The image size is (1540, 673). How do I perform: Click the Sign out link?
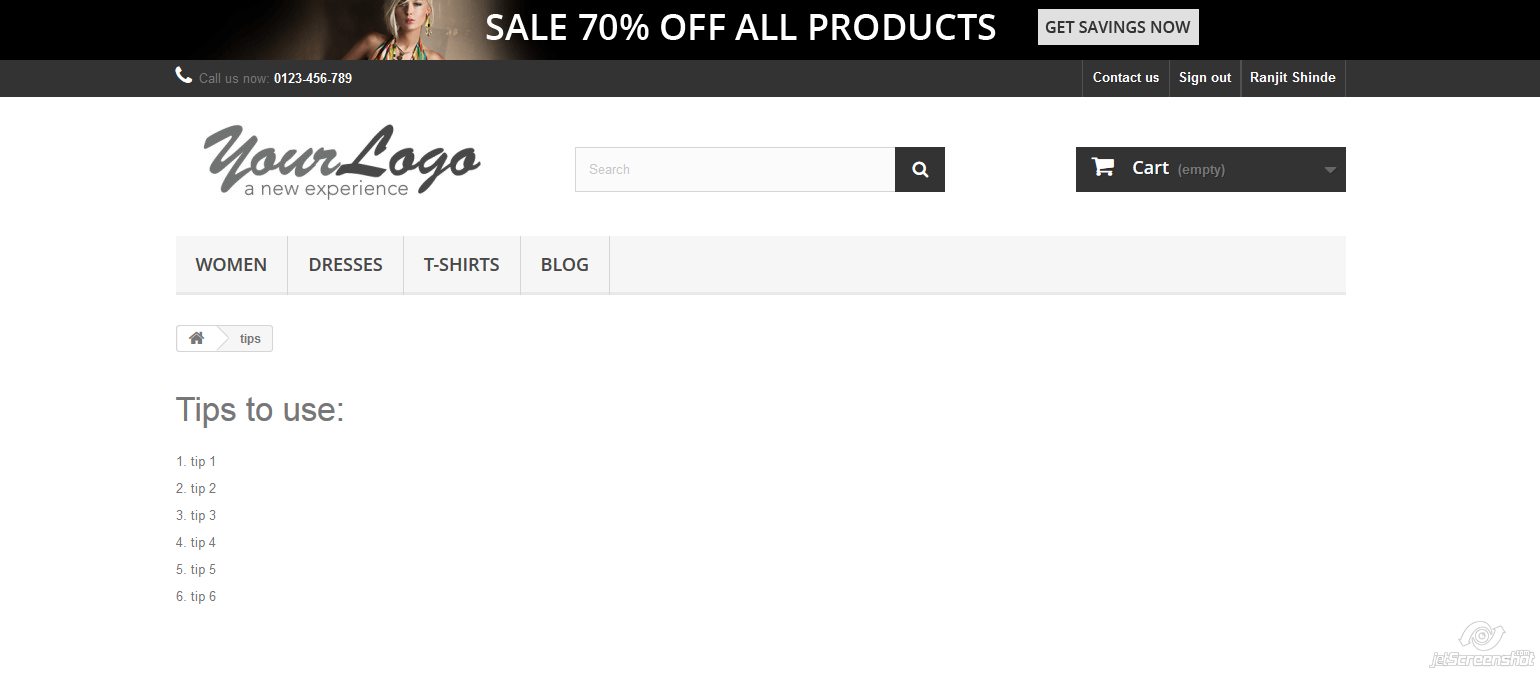(x=1205, y=78)
